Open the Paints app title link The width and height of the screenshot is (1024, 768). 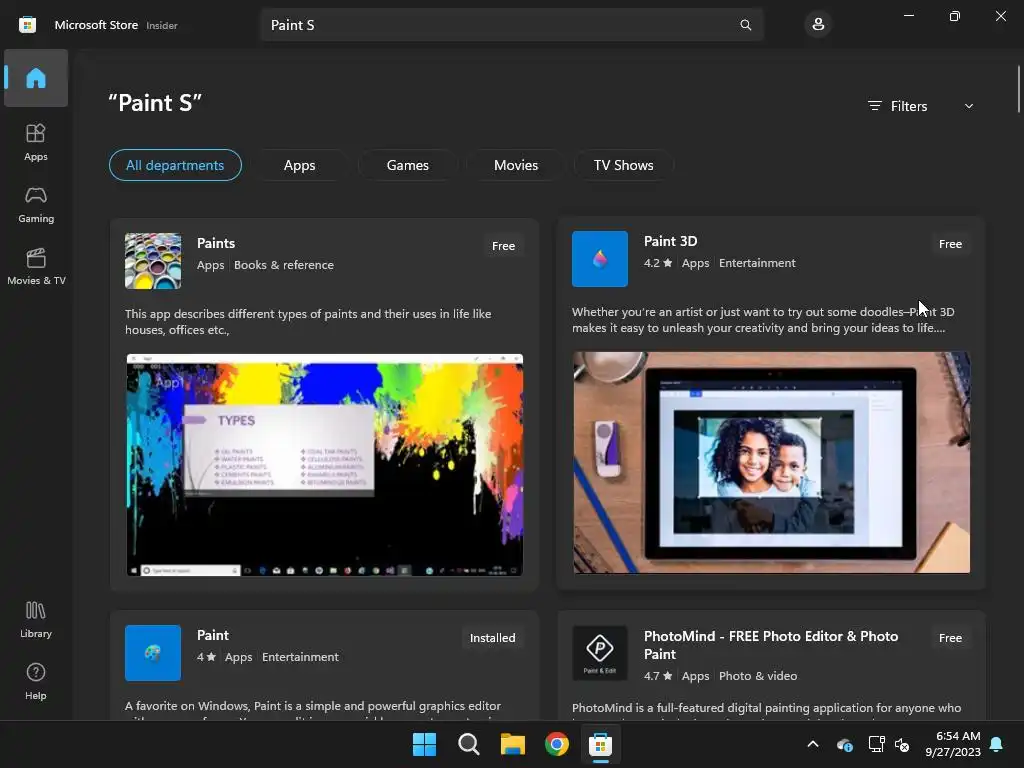216,243
